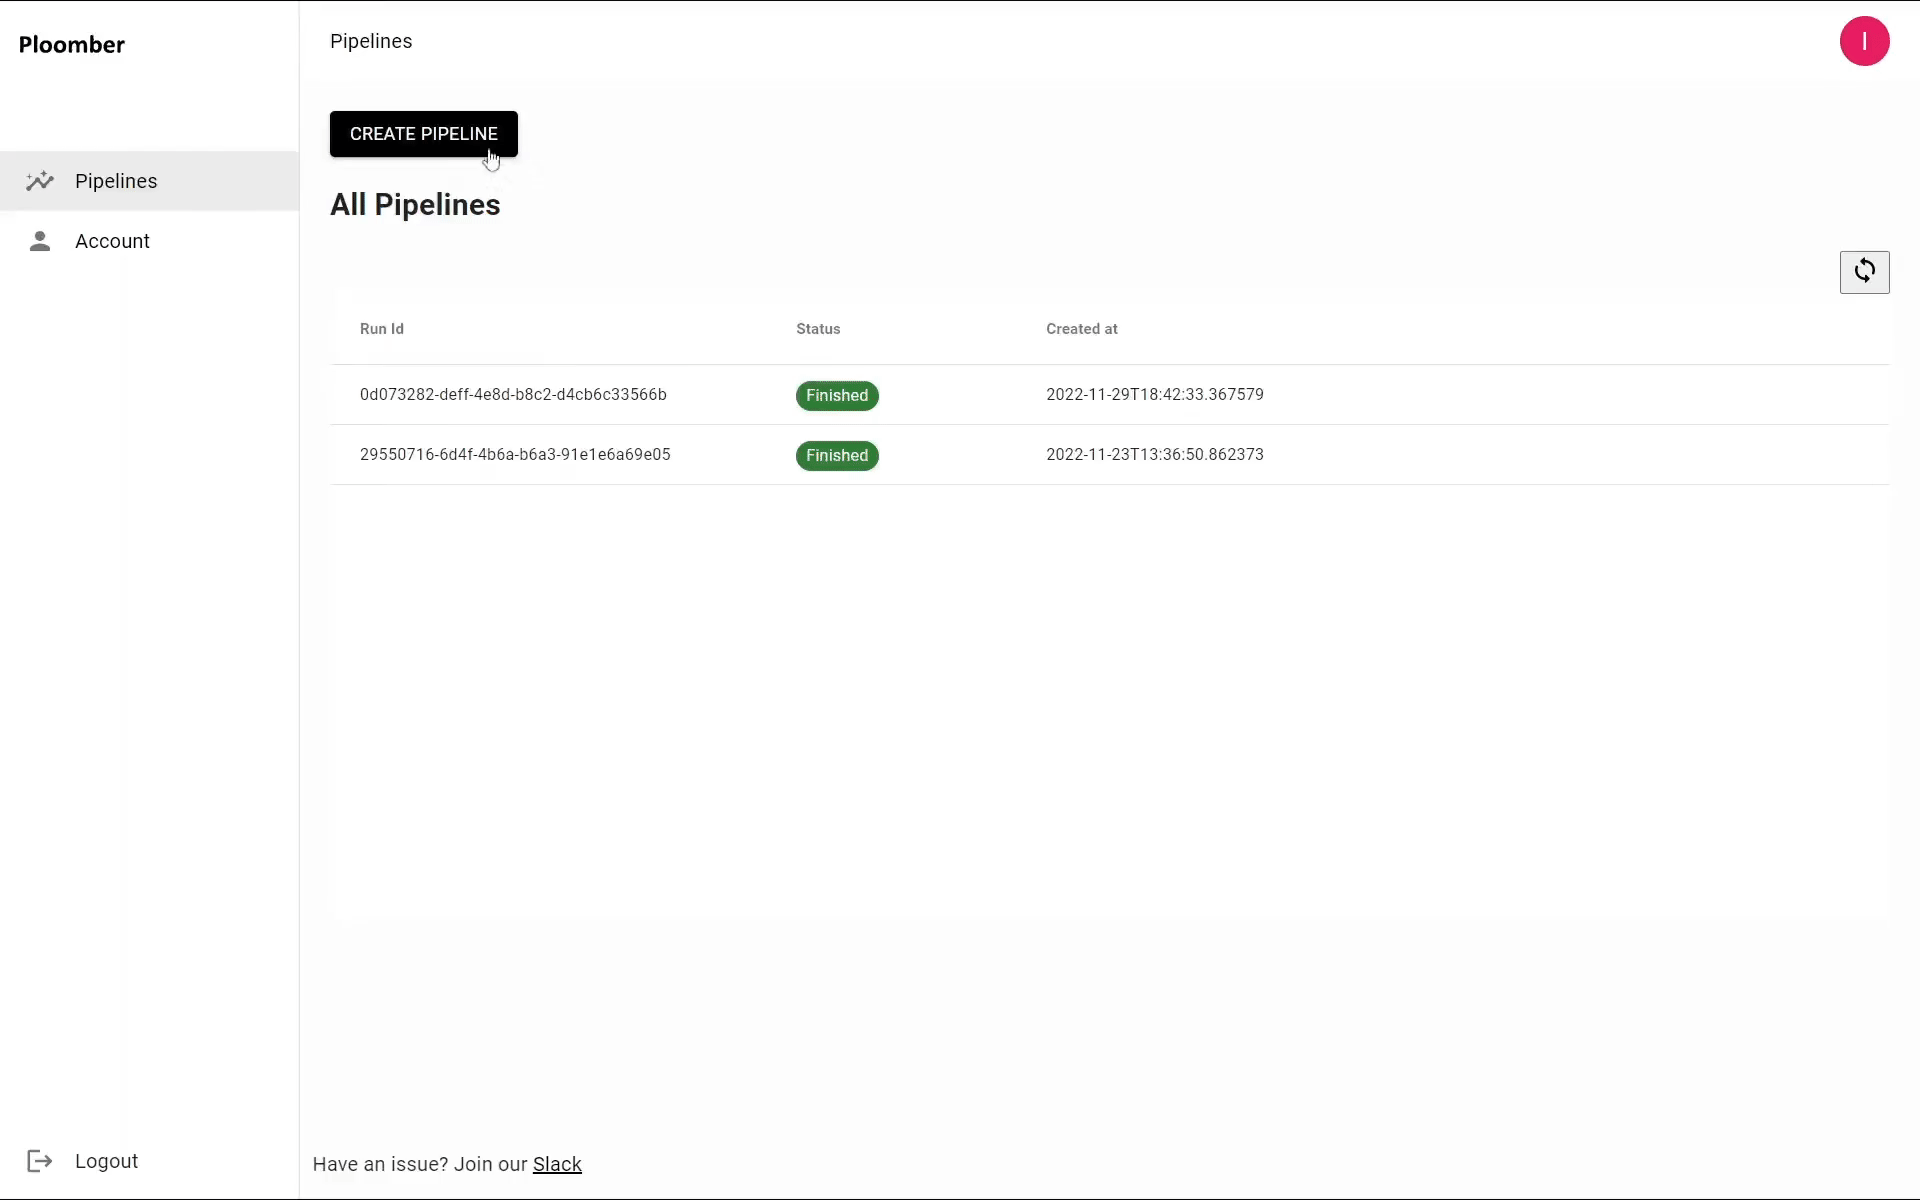Click the Logout label in the sidebar
The image size is (1920, 1200).
pyautogui.click(x=106, y=1161)
